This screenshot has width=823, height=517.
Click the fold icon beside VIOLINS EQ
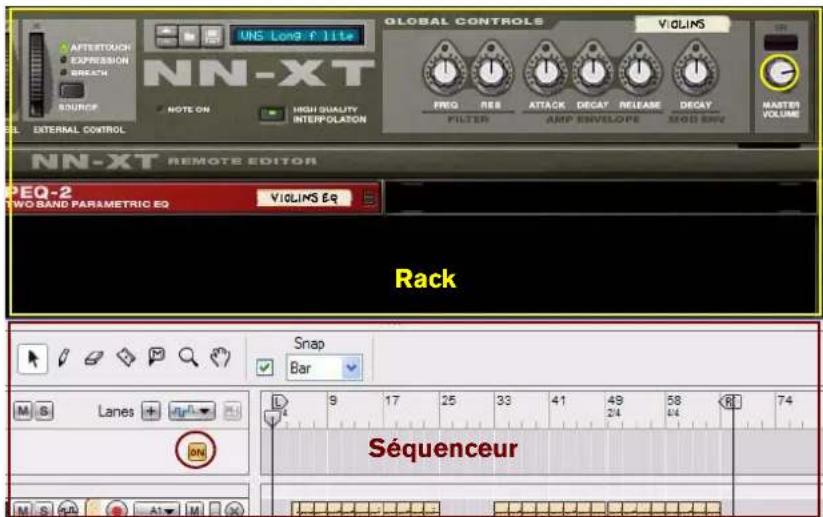tap(369, 198)
